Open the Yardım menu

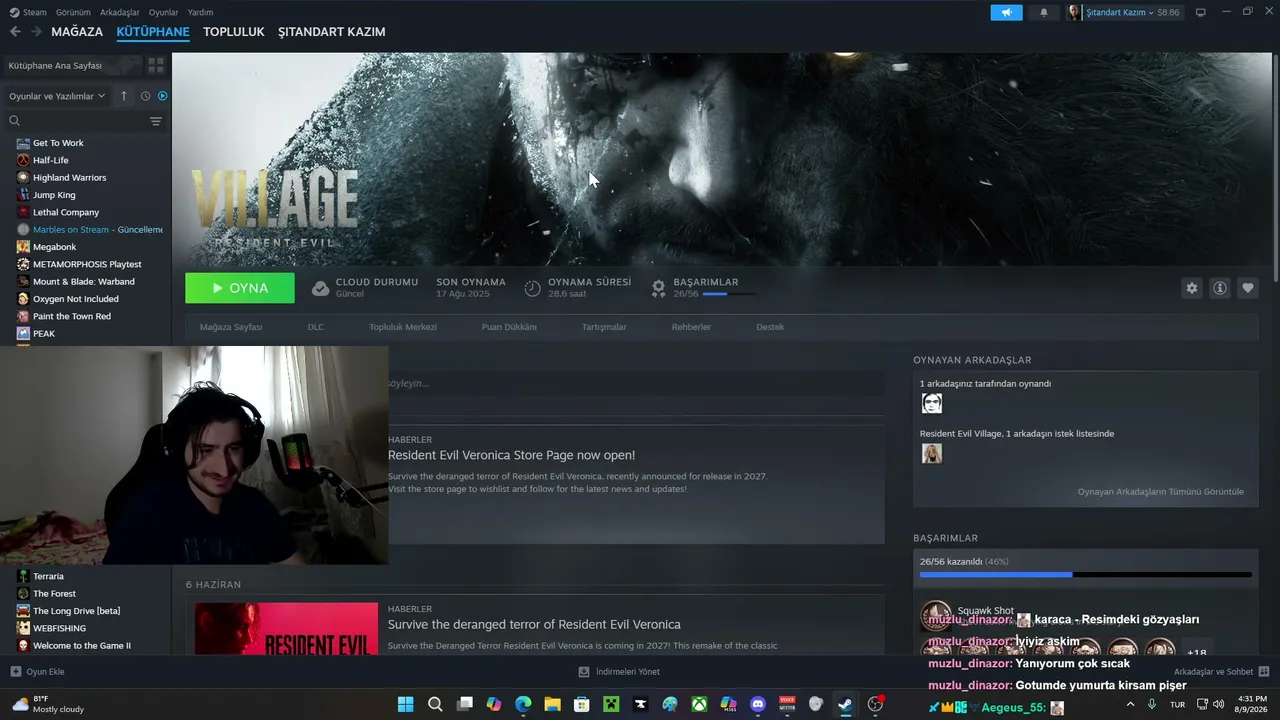click(201, 12)
